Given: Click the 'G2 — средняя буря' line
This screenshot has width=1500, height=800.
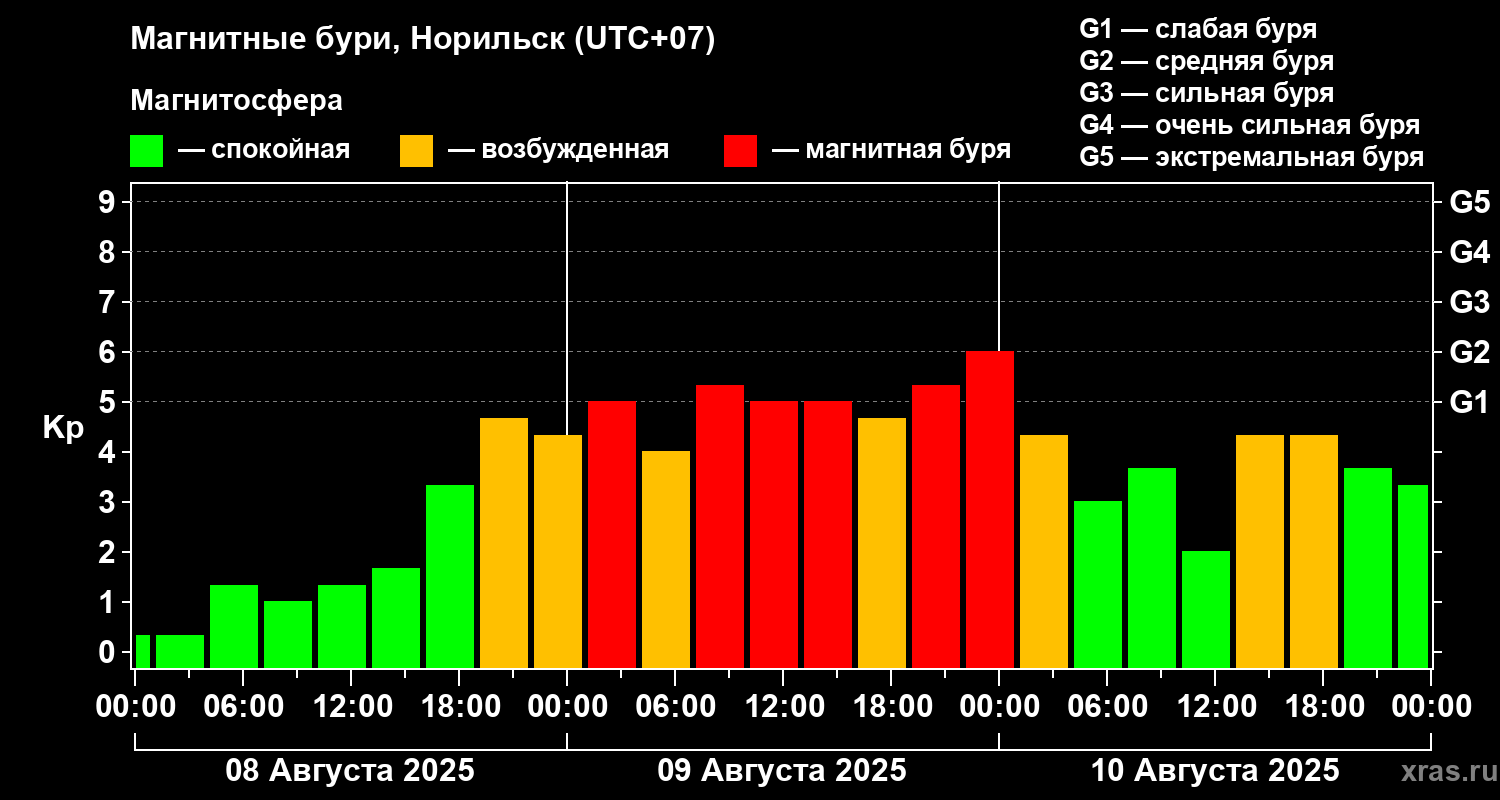Looking at the screenshot, I should [x=1206, y=61].
